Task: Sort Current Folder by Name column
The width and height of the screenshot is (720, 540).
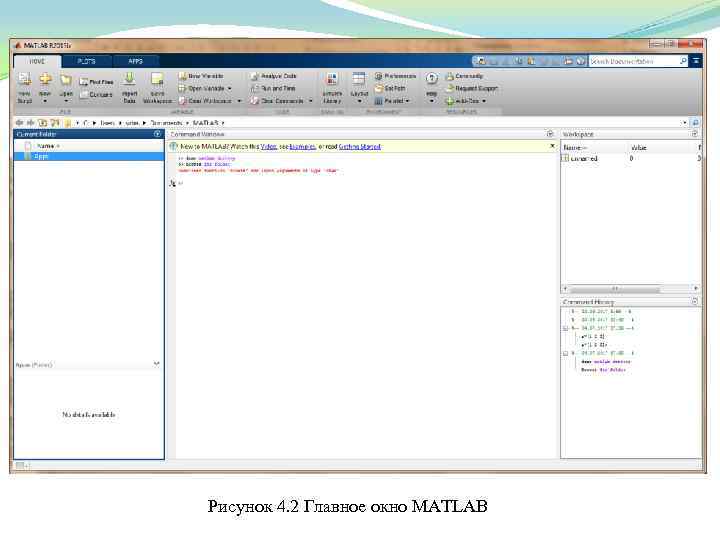Action: point(48,146)
